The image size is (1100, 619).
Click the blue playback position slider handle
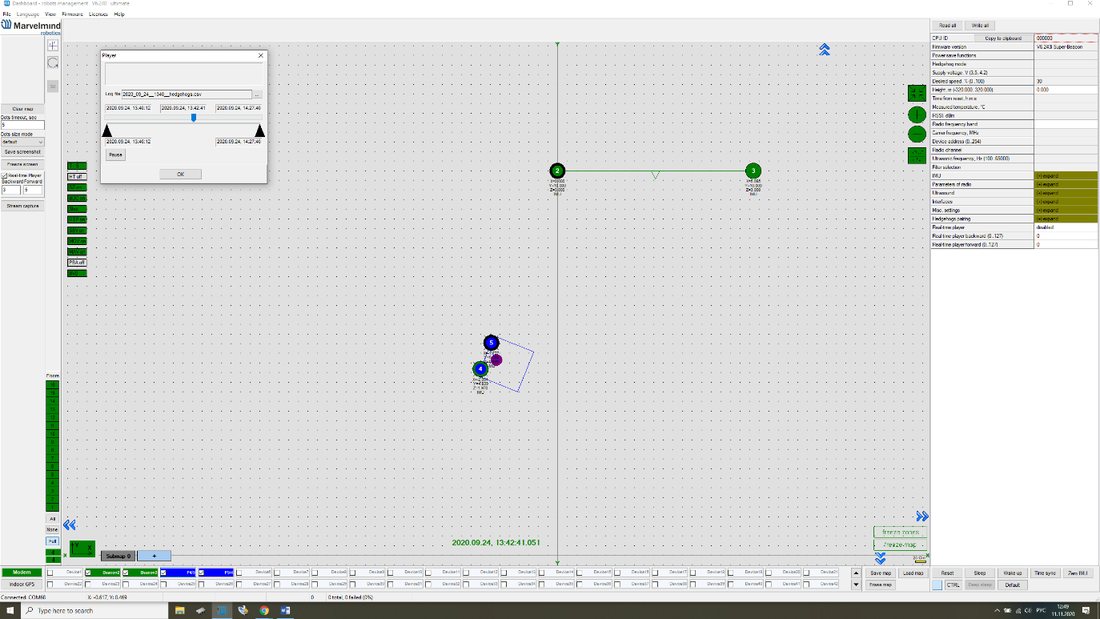pos(194,118)
